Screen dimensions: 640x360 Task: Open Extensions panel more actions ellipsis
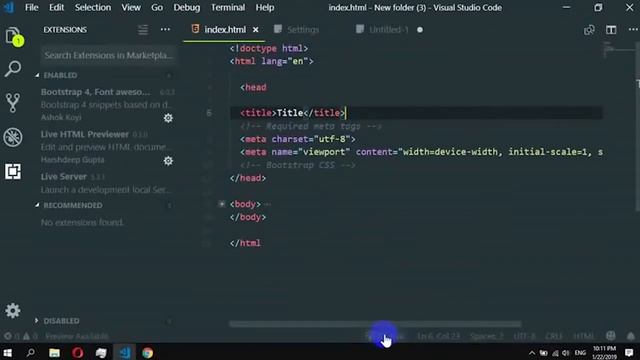[165, 30]
